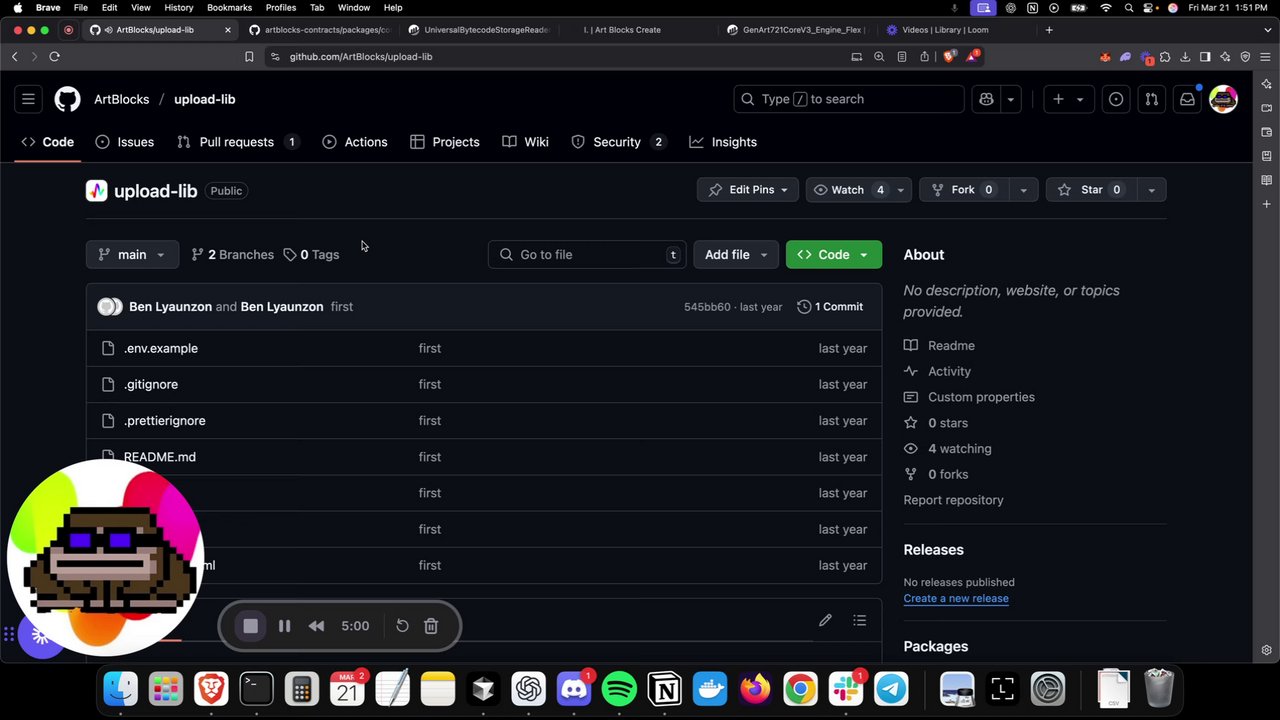Expand the Watch options dropdown arrow
Viewport: 1280px width, 720px height.
(x=900, y=190)
